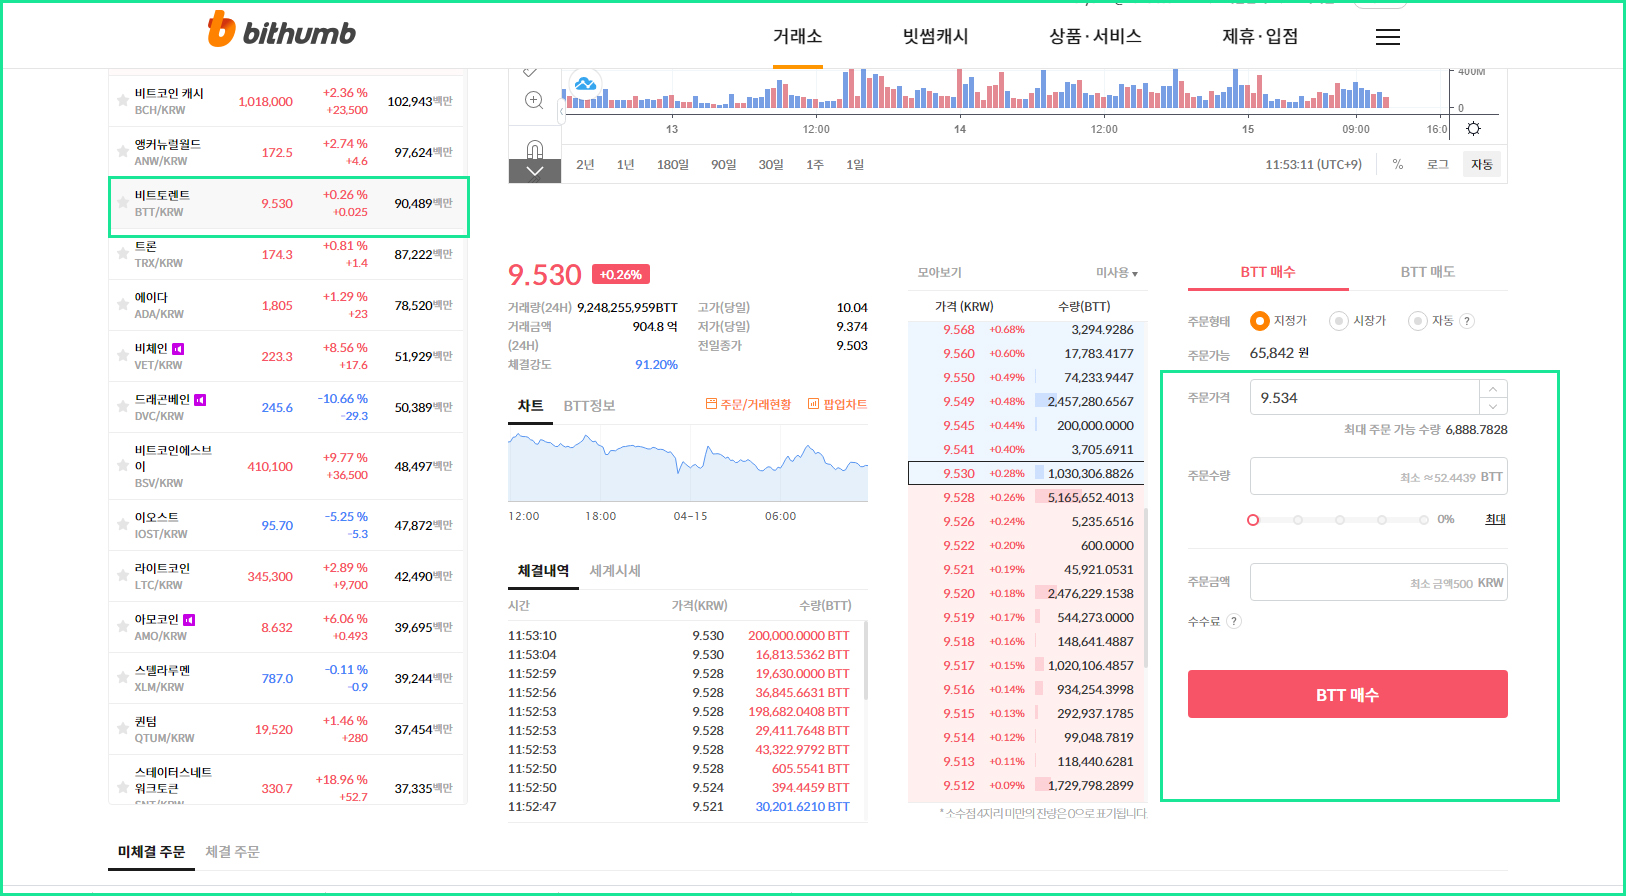Switch to 세계시세 tab
Viewport: 1626px width, 896px height.
[x=615, y=571]
